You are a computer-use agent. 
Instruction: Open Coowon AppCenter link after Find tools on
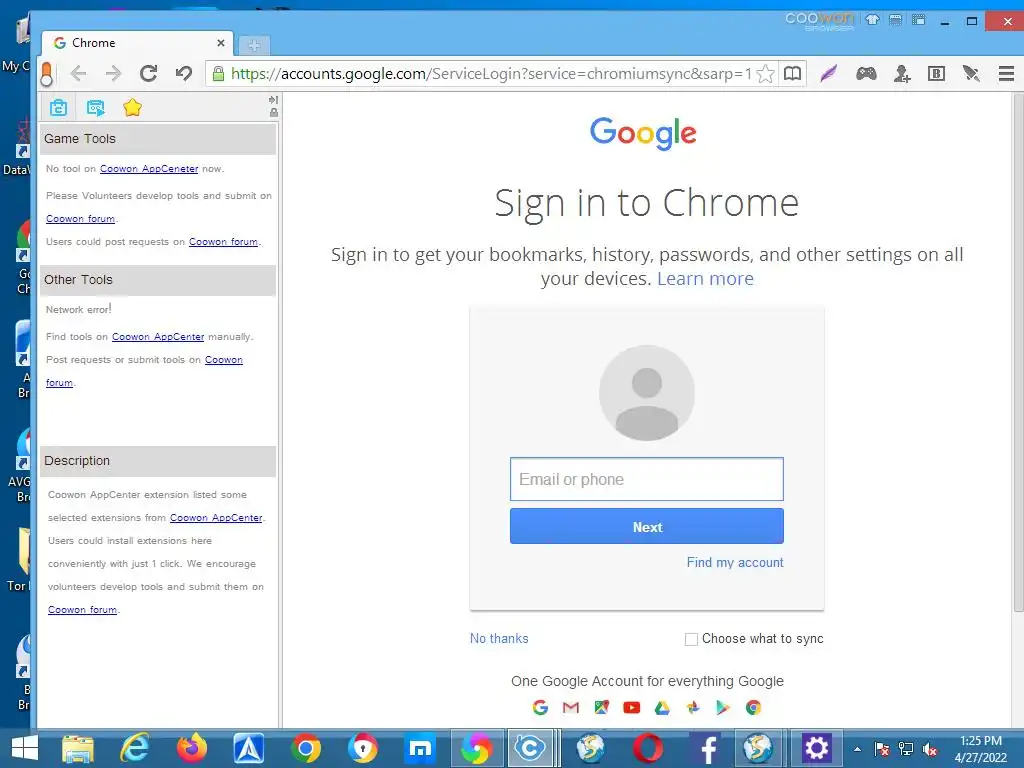158,337
